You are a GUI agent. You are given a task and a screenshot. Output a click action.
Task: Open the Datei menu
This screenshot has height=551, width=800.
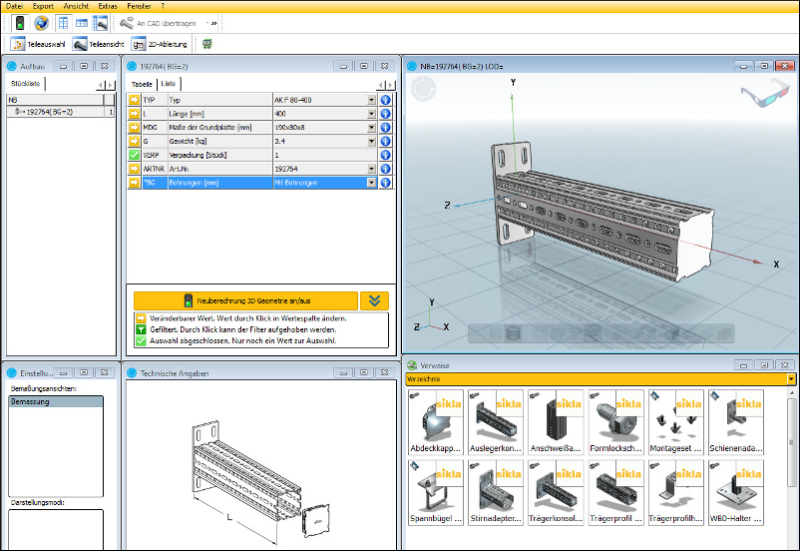click(x=14, y=6)
